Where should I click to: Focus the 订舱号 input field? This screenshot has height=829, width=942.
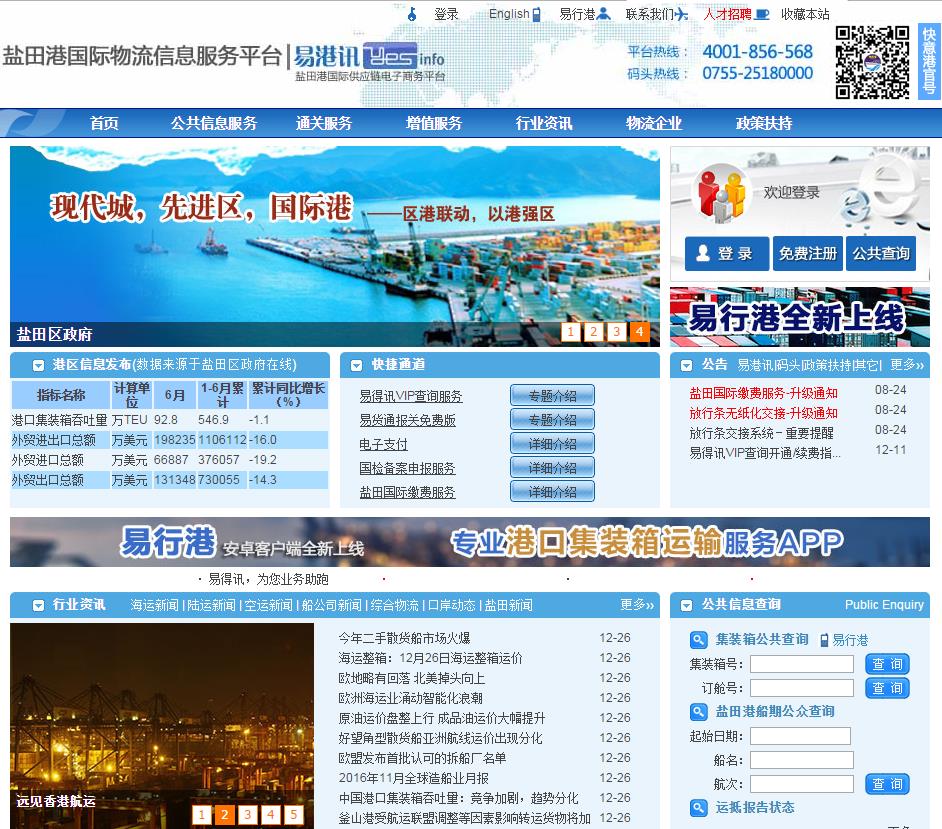coord(801,688)
